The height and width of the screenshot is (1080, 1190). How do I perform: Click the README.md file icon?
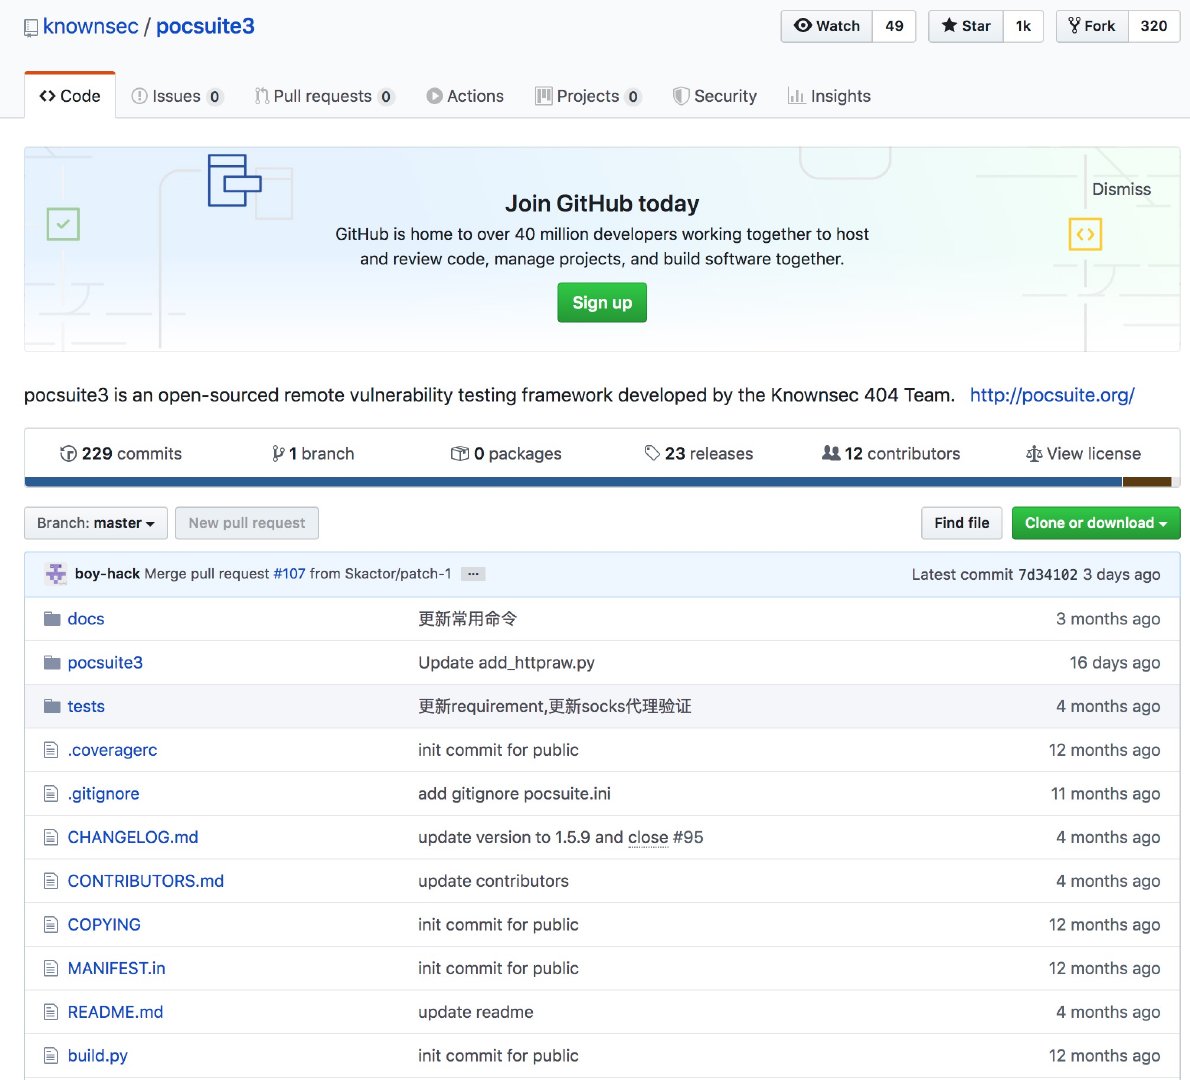coord(52,1012)
